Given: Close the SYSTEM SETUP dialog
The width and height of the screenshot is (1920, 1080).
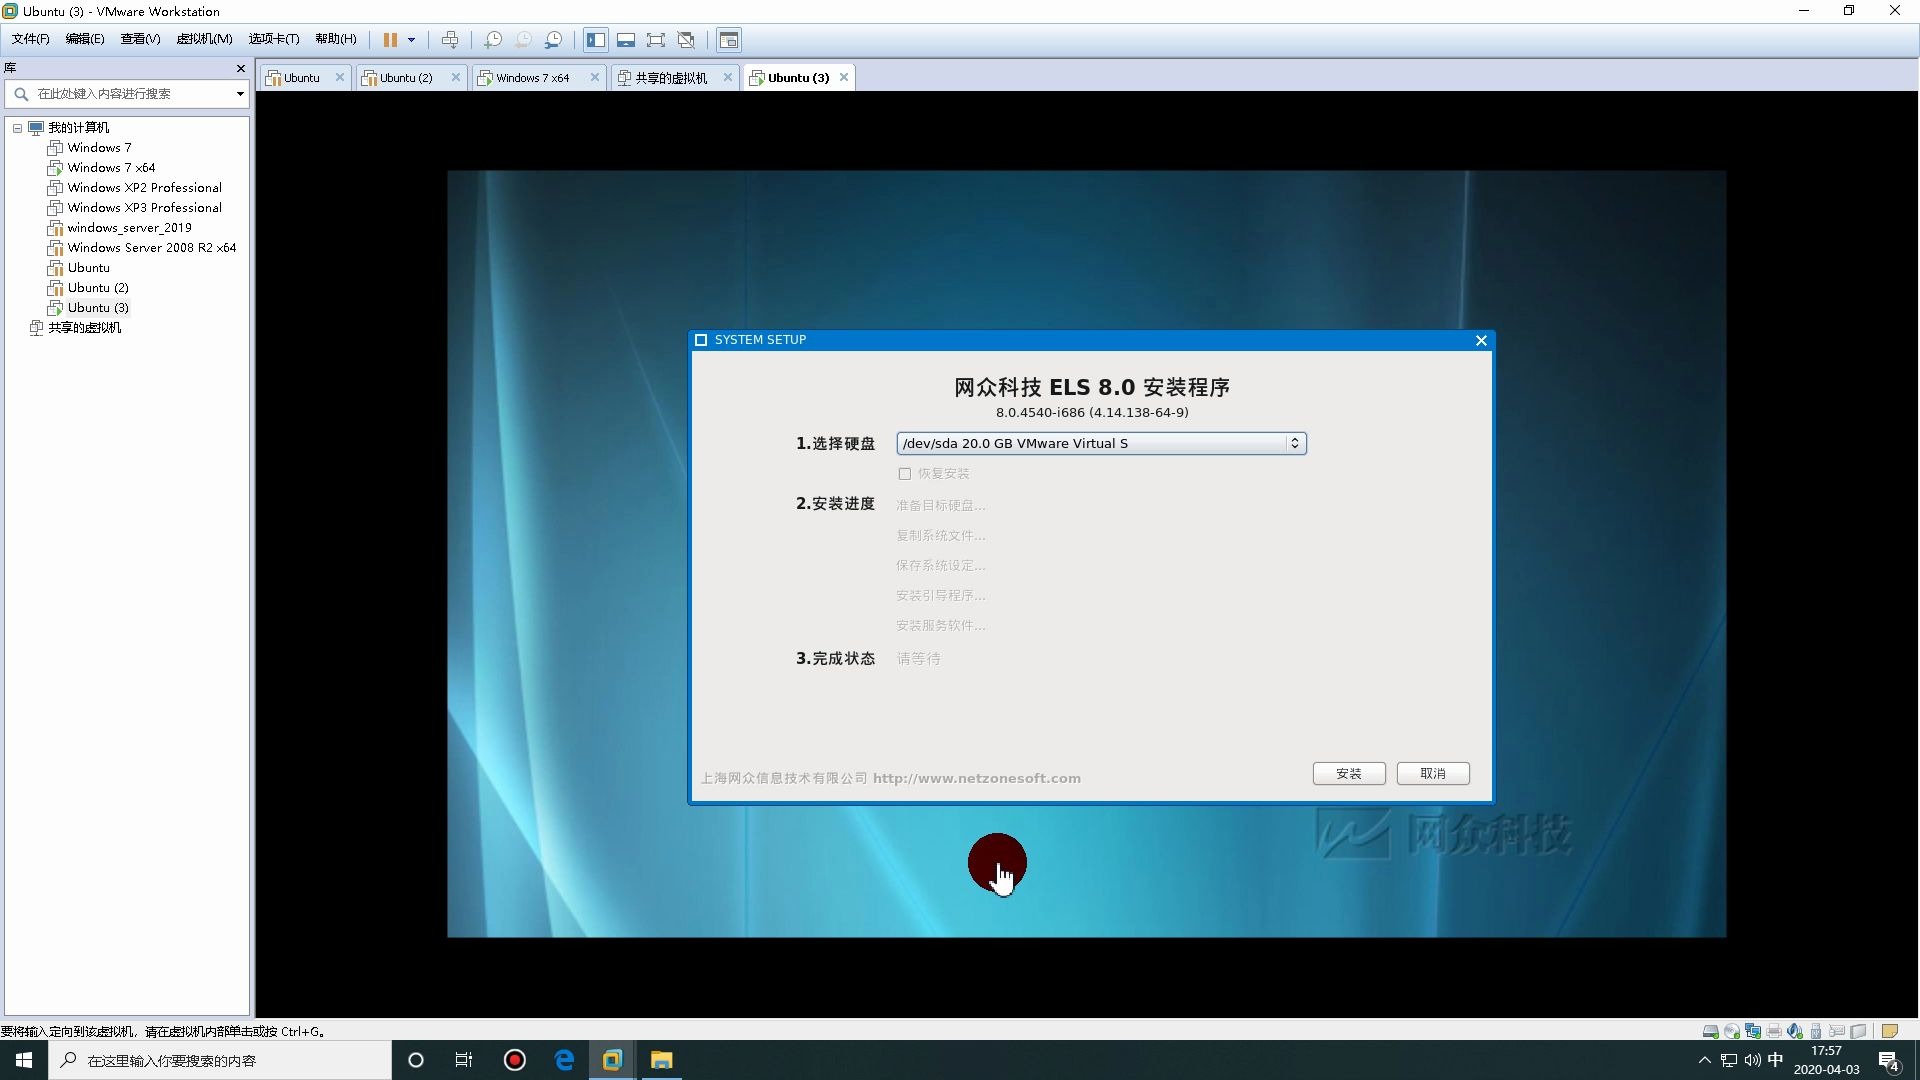Looking at the screenshot, I should coord(1481,340).
